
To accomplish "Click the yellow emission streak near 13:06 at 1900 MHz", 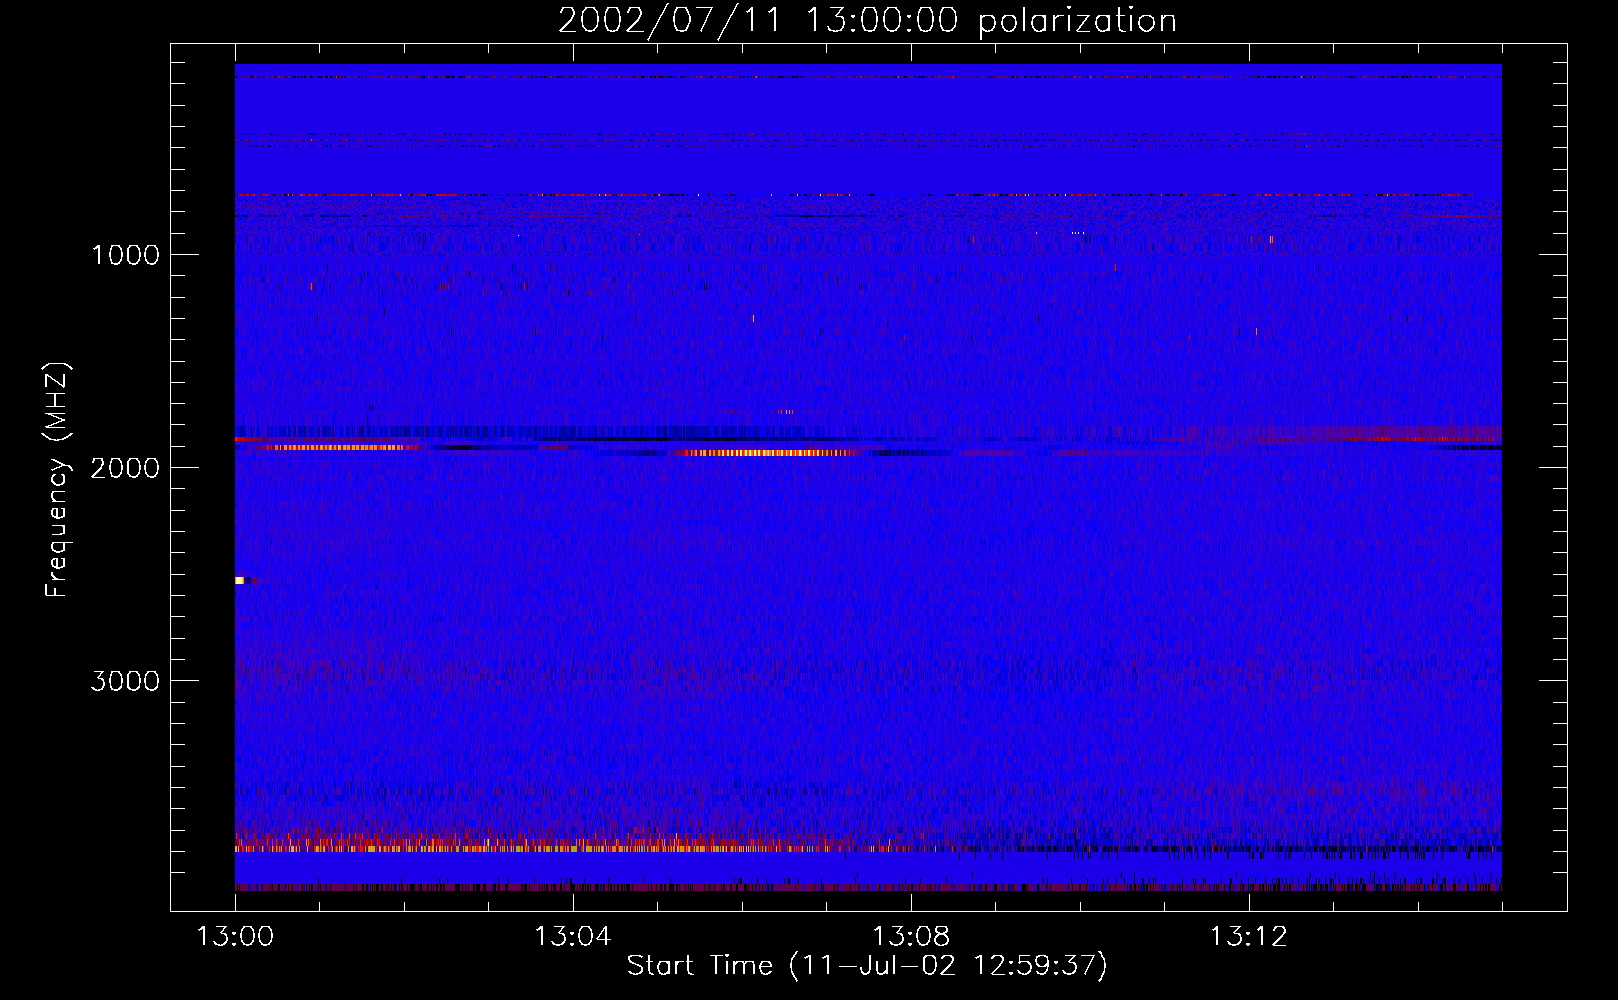I will point(765,453).
